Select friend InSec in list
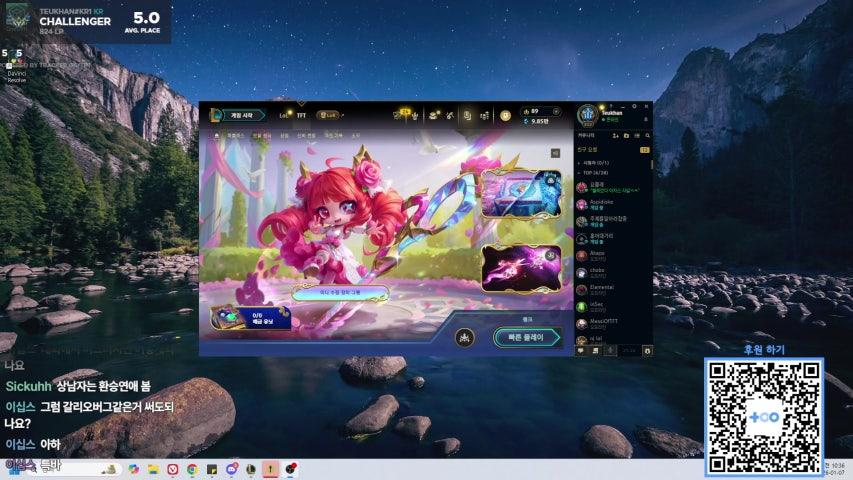This screenshot has width=853, height=480. 613,306
